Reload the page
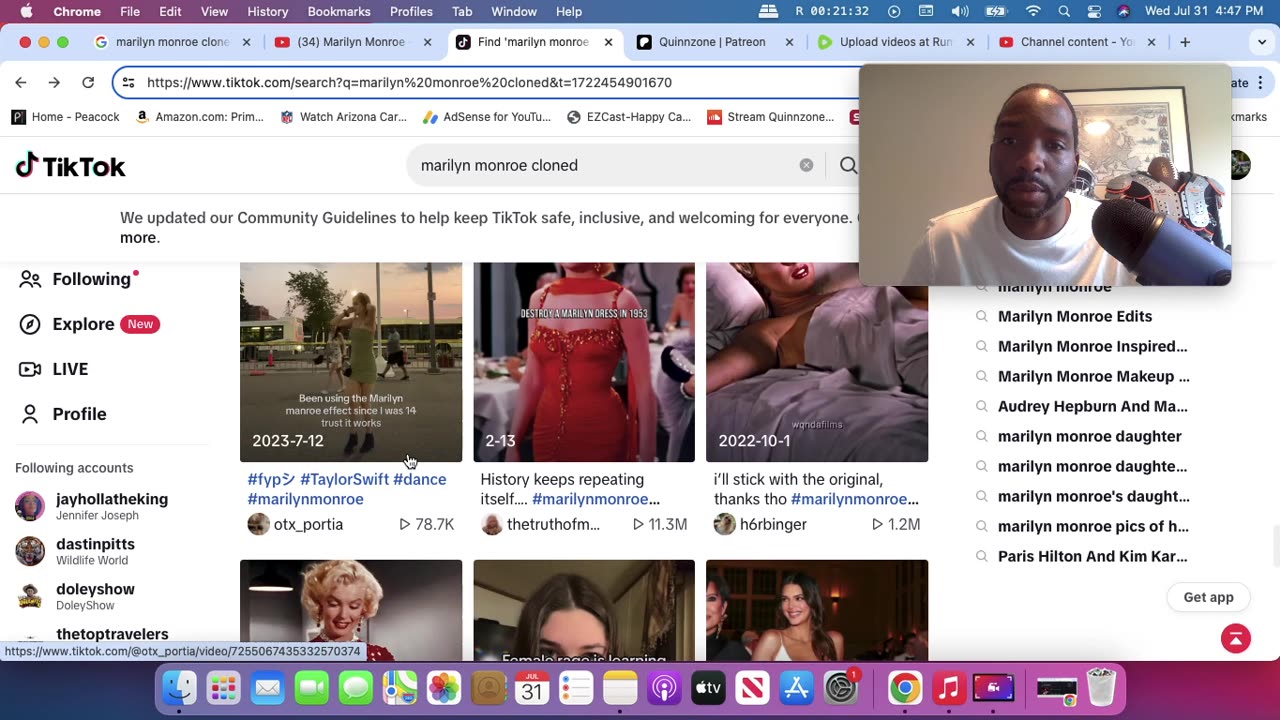 pyautogui.click(x=88, y=82)
